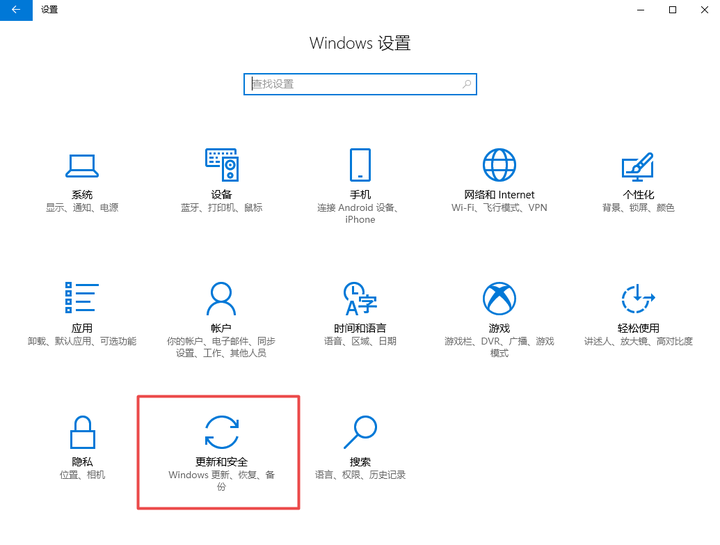720x545 pixels.
Task: Click the 轻松使用 label
Action: 638,328
